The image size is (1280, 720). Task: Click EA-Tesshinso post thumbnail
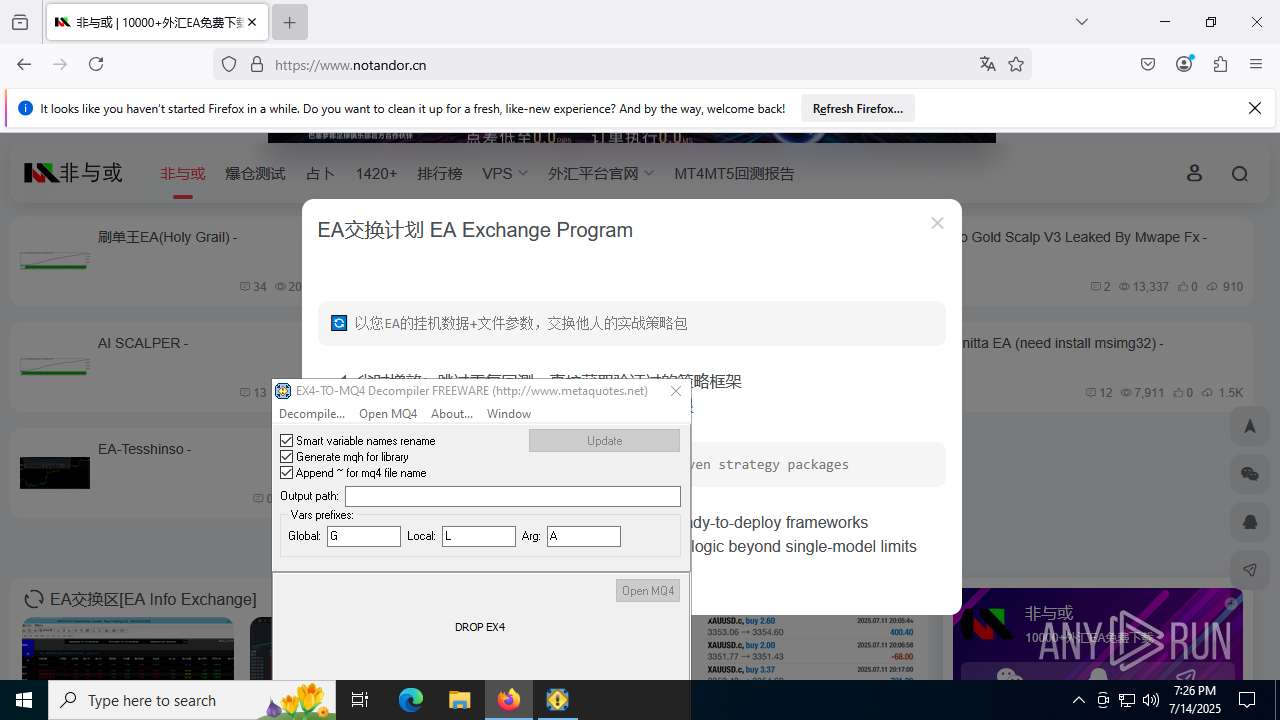(x=55, y=472)
